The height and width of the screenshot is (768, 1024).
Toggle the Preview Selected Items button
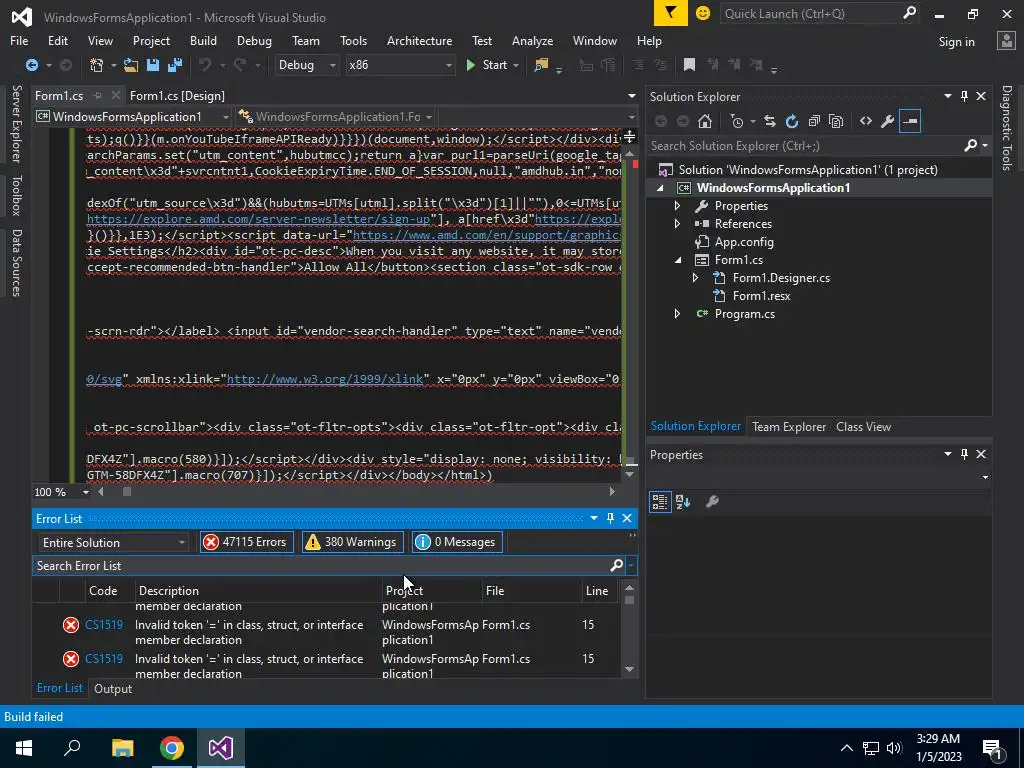click(x=910, y=121)
